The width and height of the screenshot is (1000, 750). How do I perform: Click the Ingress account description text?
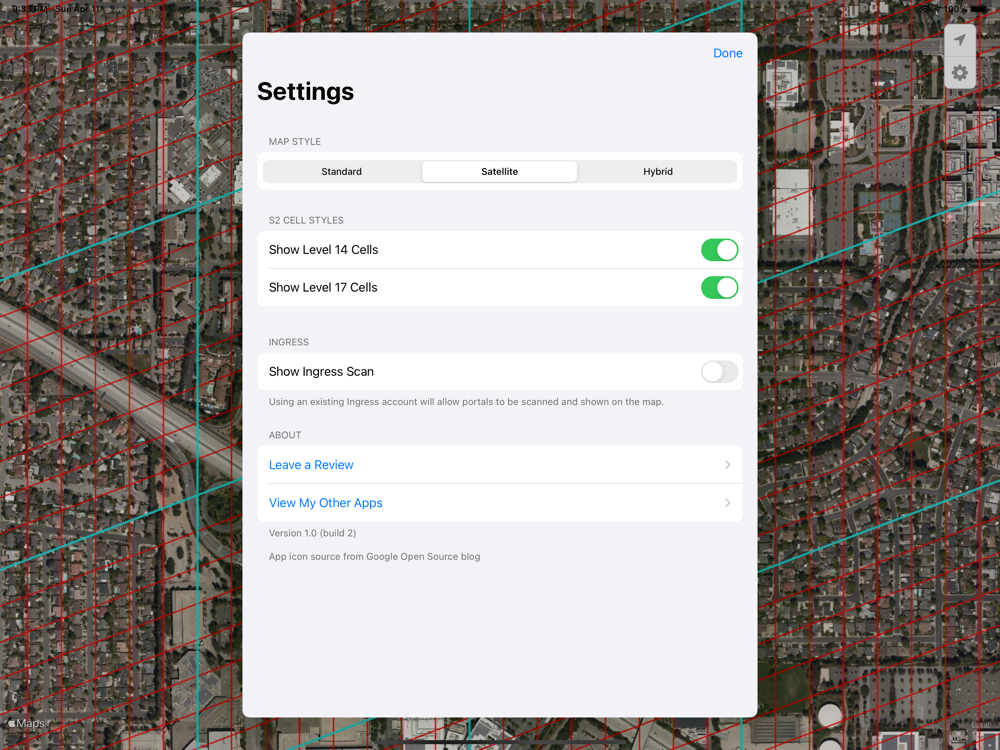[x=466, y=402]
